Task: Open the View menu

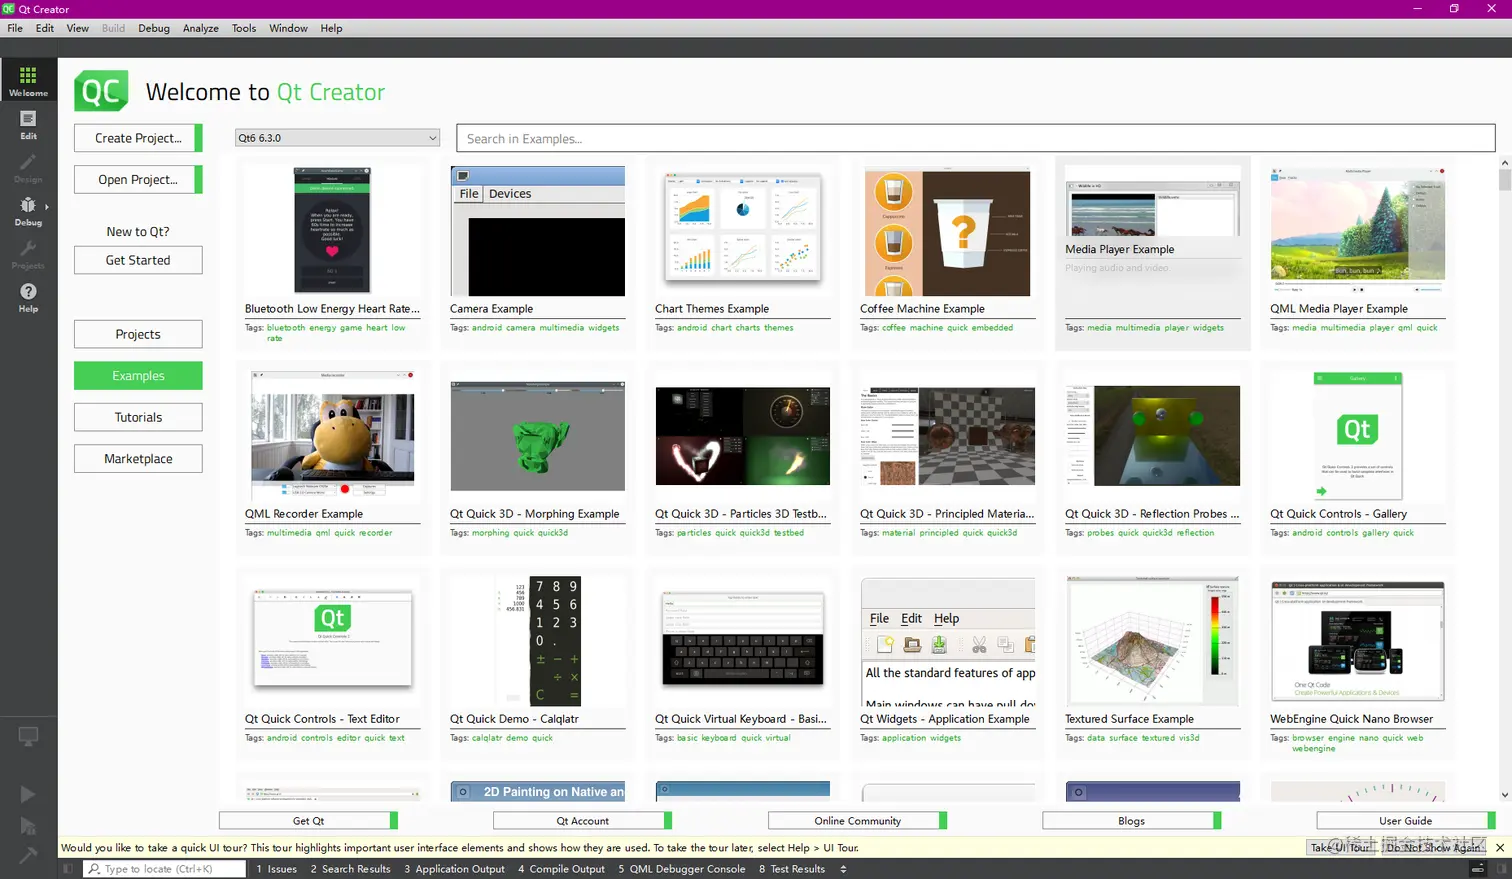Action: (x=78, y=28)
